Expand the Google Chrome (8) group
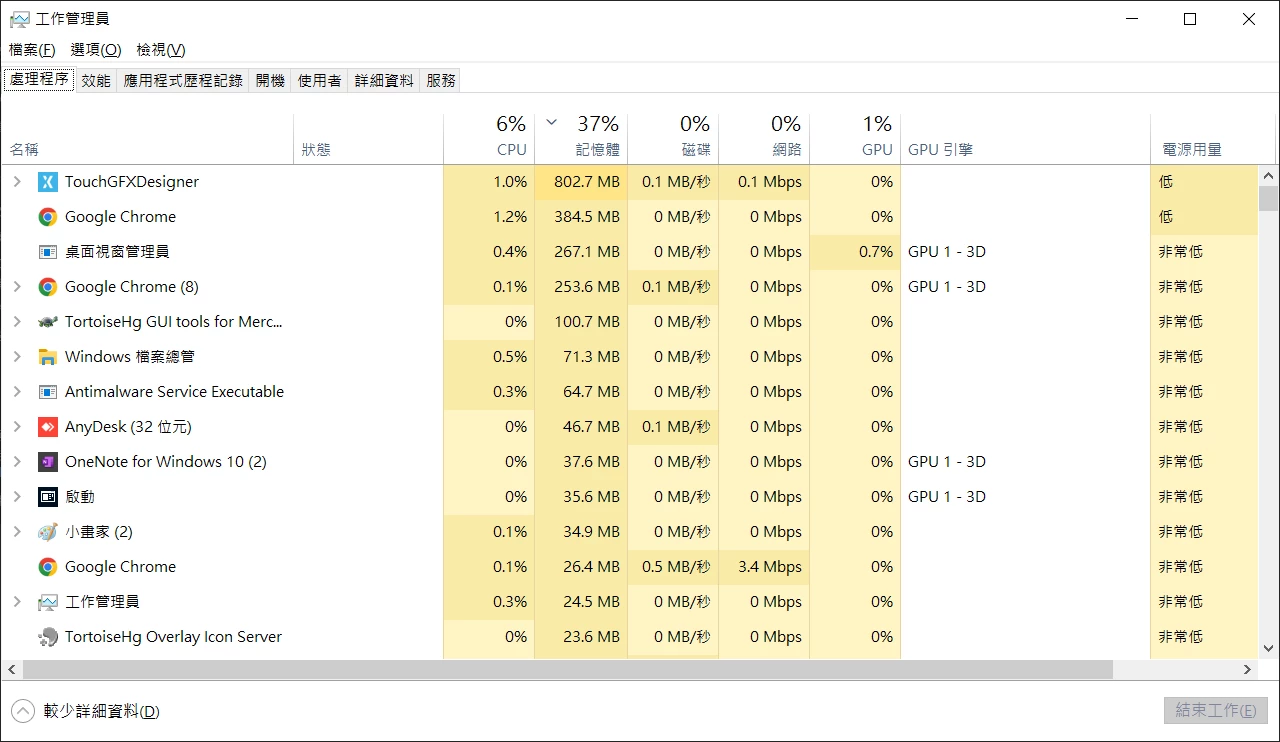 pos(16,287)
